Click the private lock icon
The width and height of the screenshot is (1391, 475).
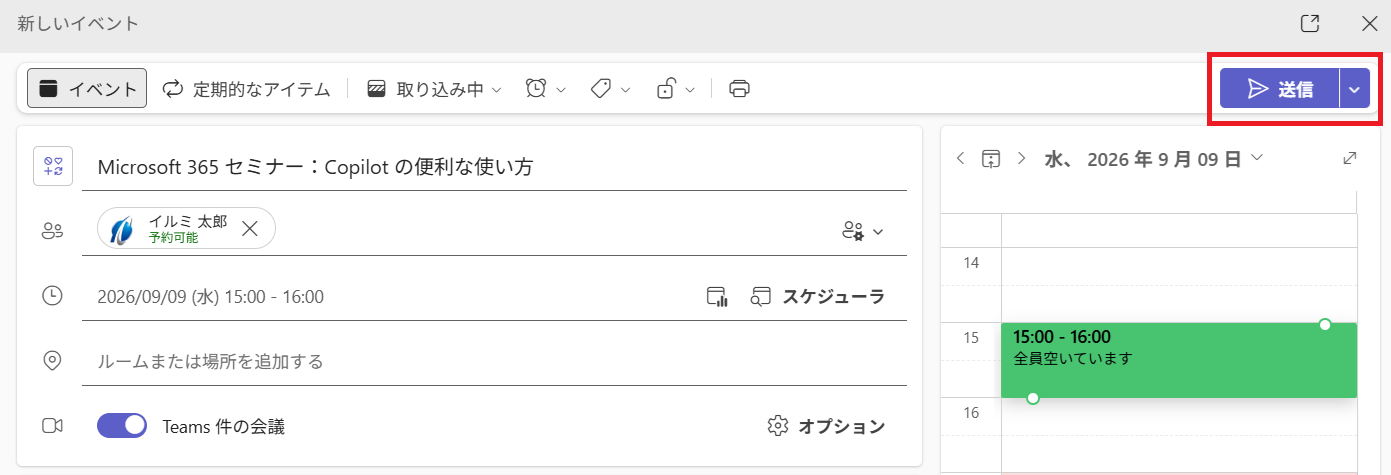tap(665, 89)
